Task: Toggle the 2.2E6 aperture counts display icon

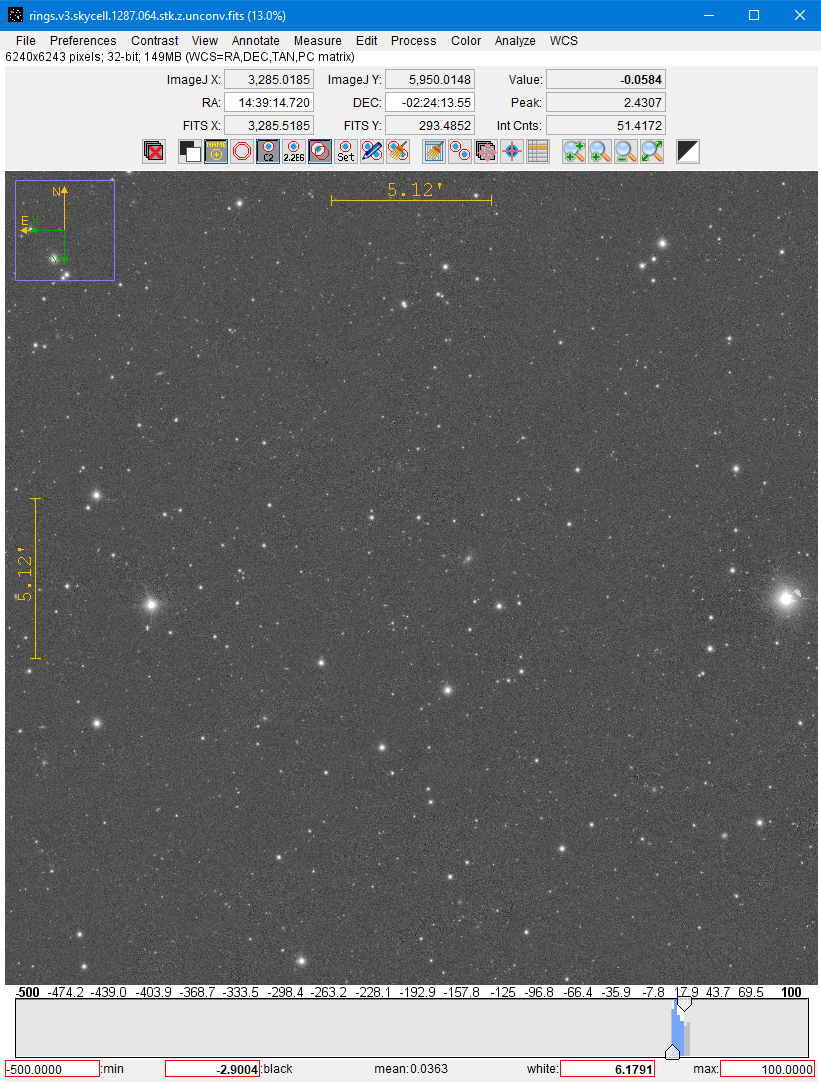Action: coord(294,151)
